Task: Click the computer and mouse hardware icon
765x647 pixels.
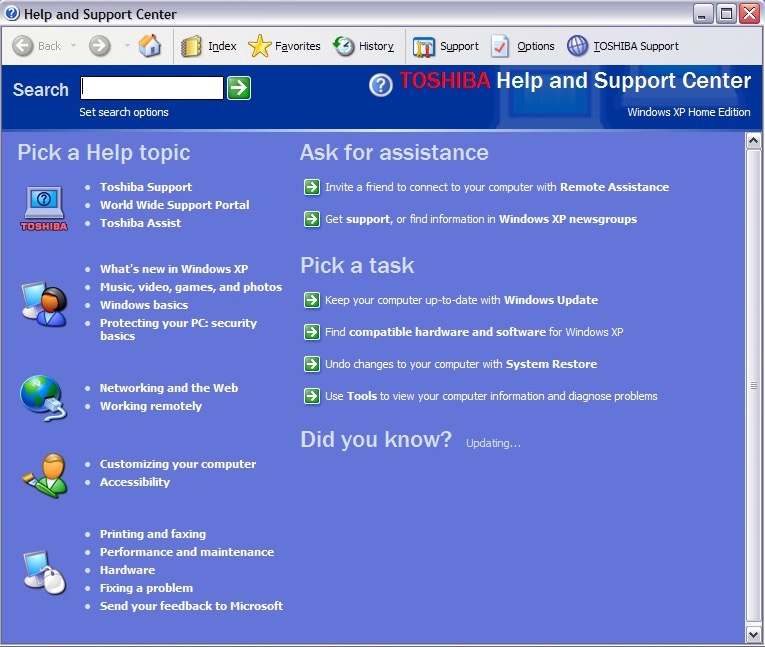Action: [45, 572]
